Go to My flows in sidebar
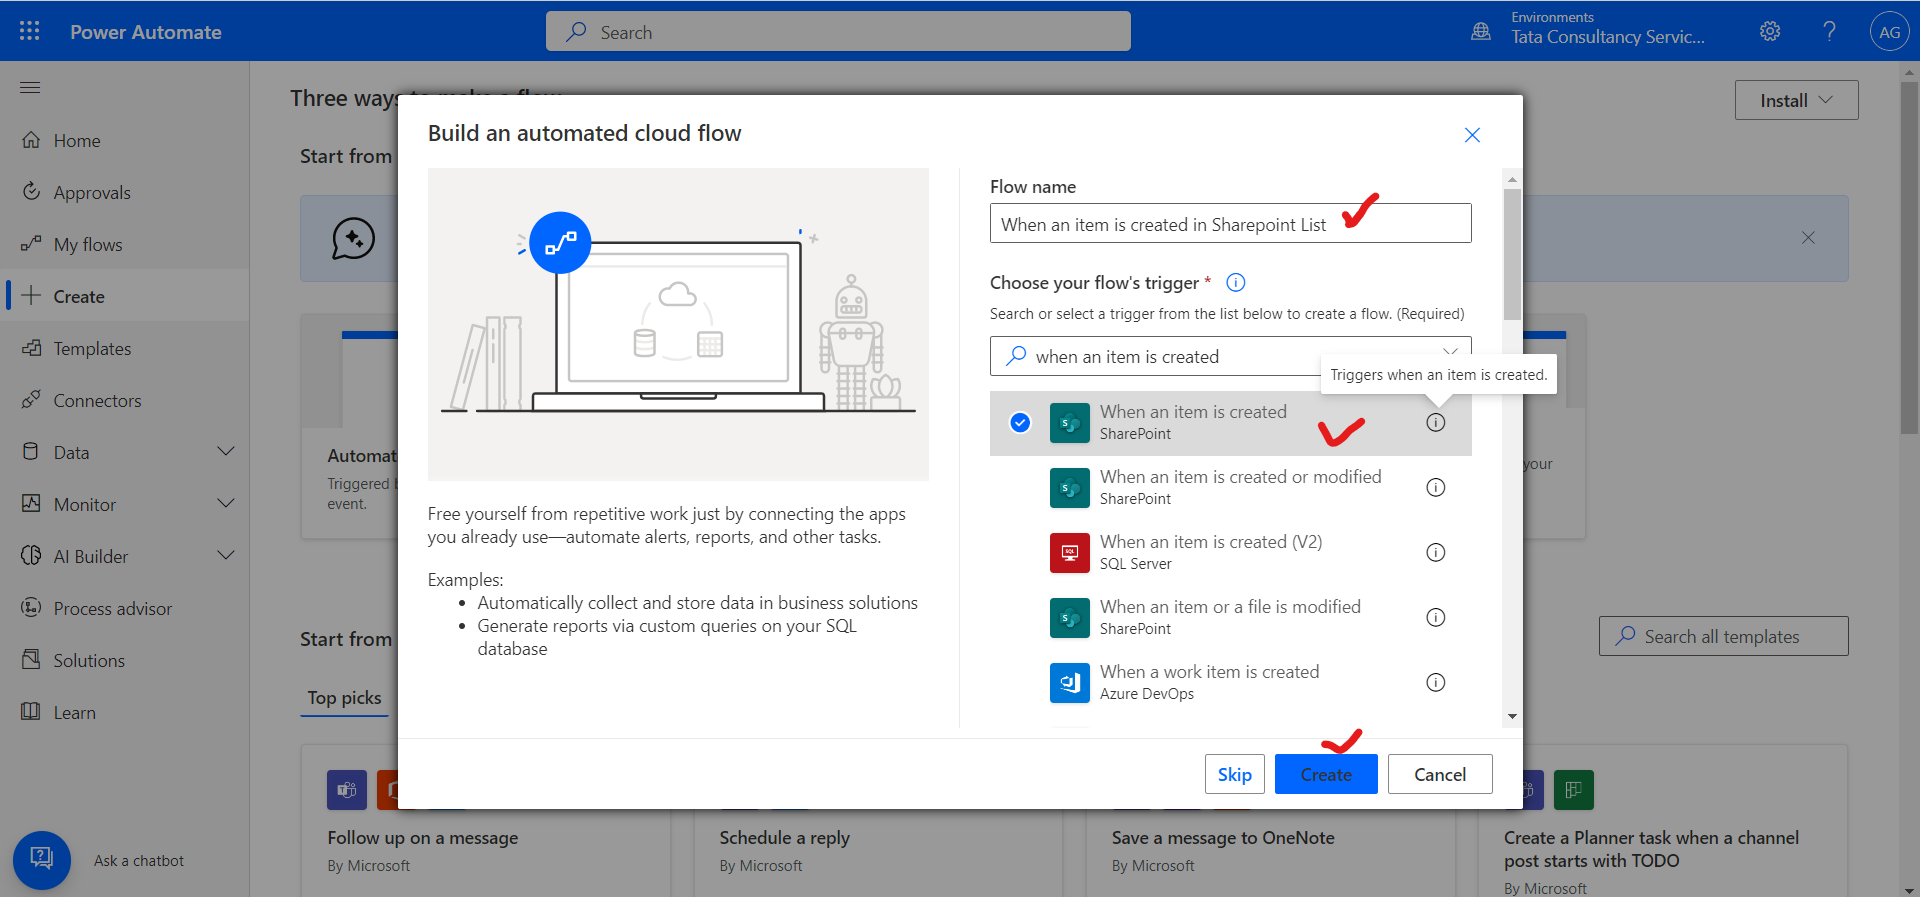 pos(88,245)
